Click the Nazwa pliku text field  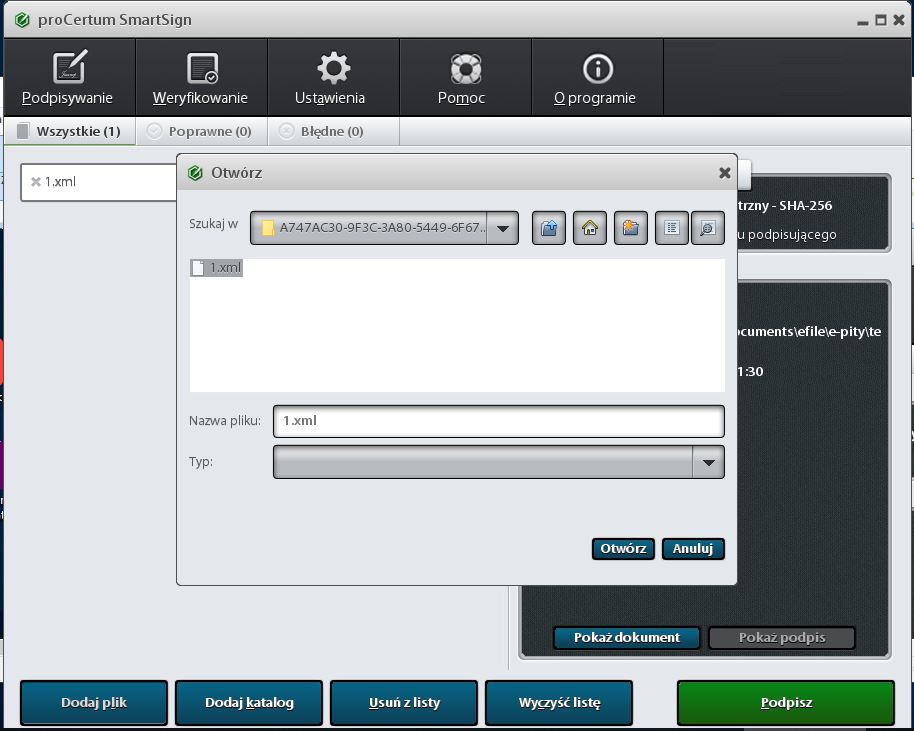498,421
